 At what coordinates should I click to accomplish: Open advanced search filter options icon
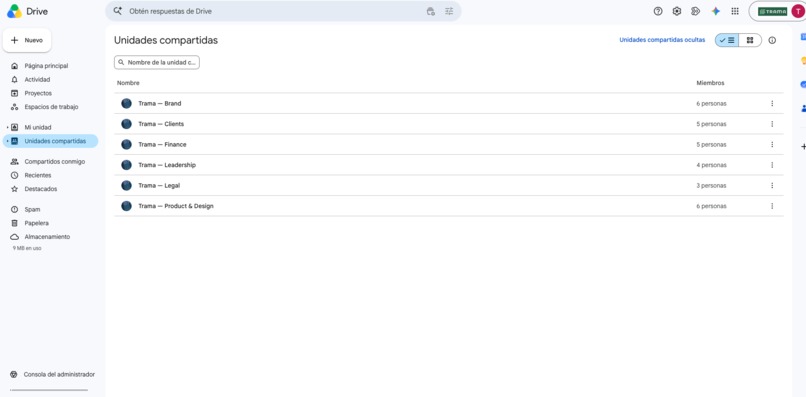click(x=449, y=11)
